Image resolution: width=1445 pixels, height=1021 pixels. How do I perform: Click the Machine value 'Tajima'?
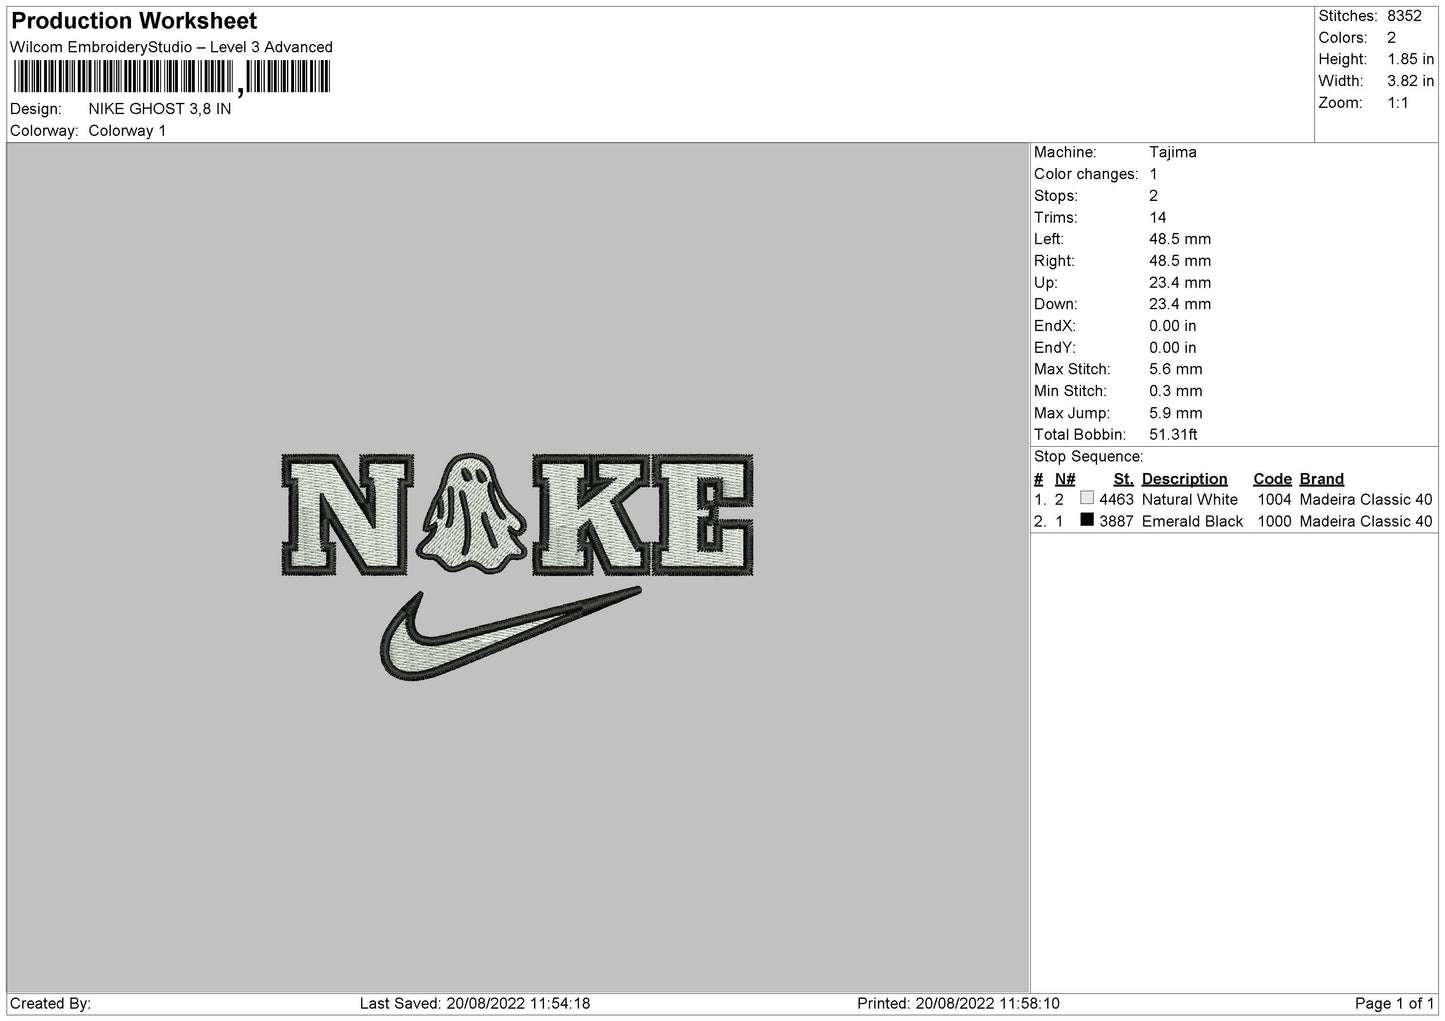(x=1173, y=152)
